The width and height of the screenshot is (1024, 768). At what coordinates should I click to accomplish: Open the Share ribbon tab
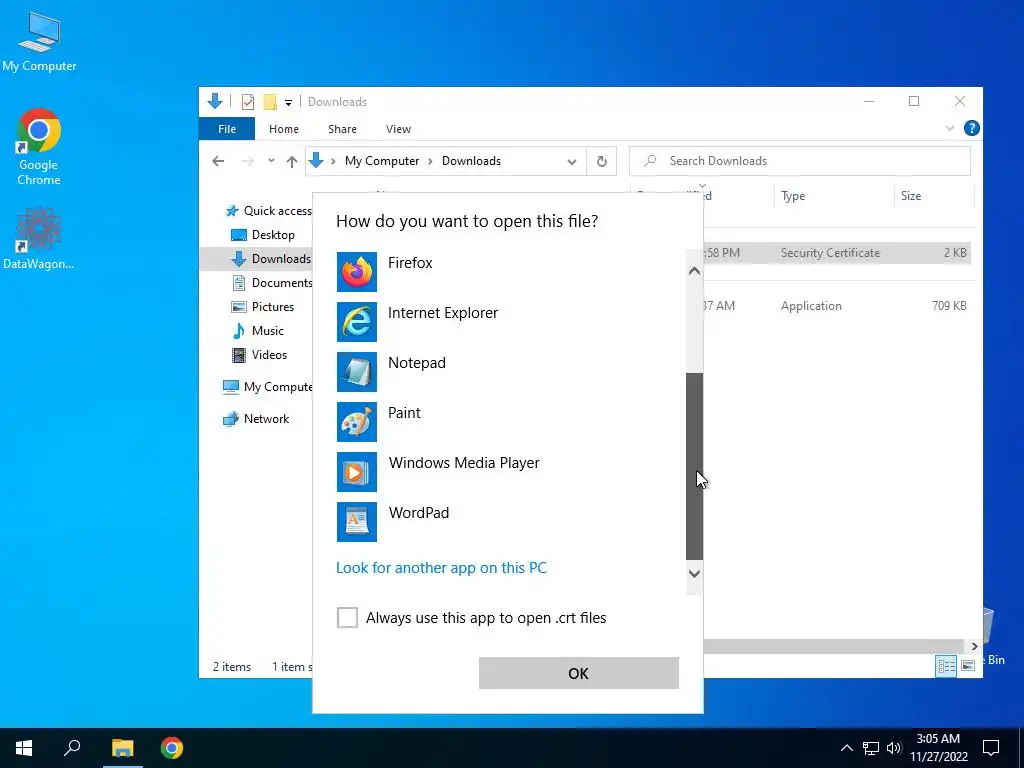(x=342, y=129)
